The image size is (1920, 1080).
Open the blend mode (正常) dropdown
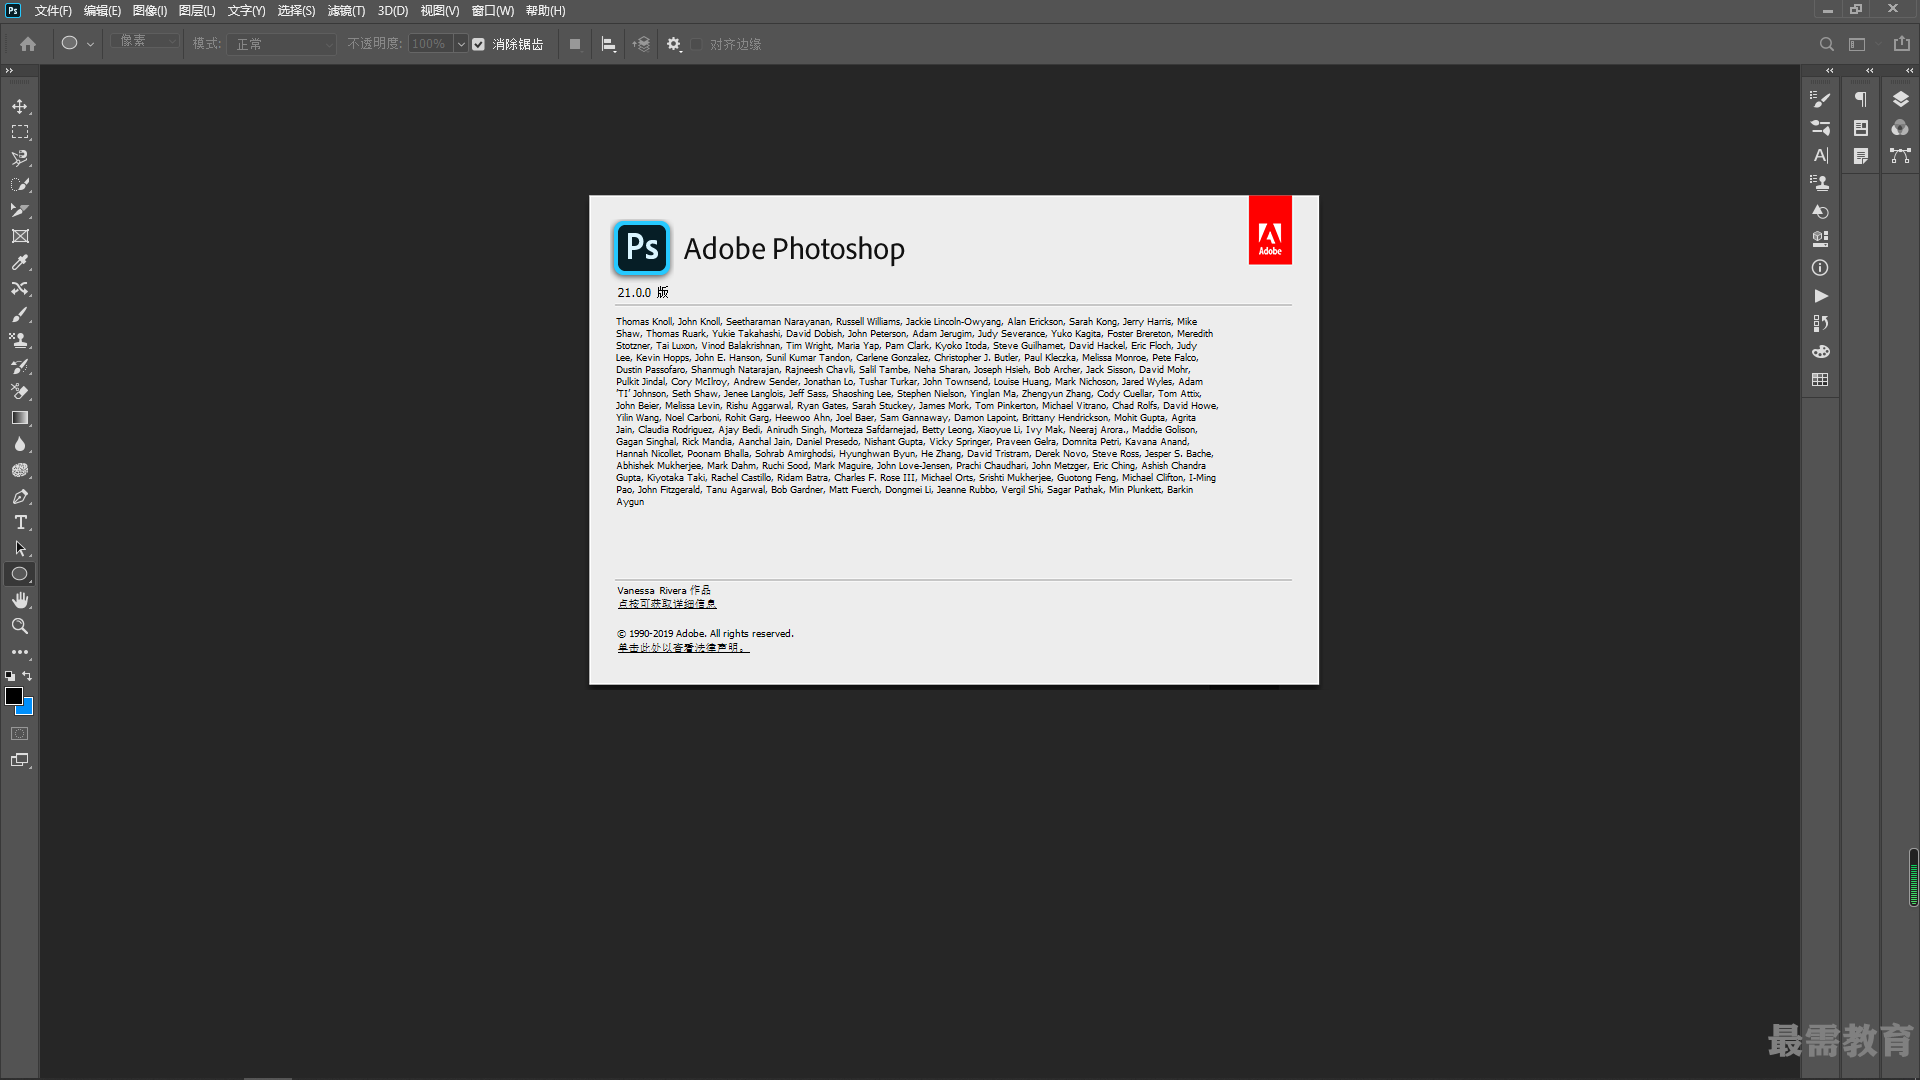[x=282, y=44]
